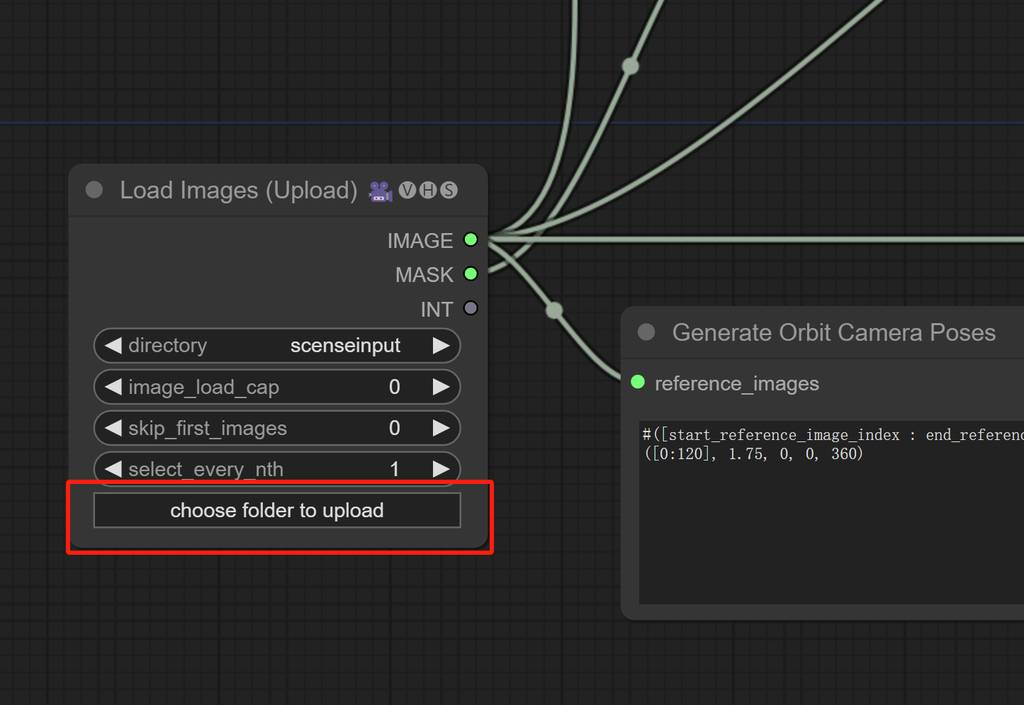Click the V badge in node title

[x=407, y=190]
